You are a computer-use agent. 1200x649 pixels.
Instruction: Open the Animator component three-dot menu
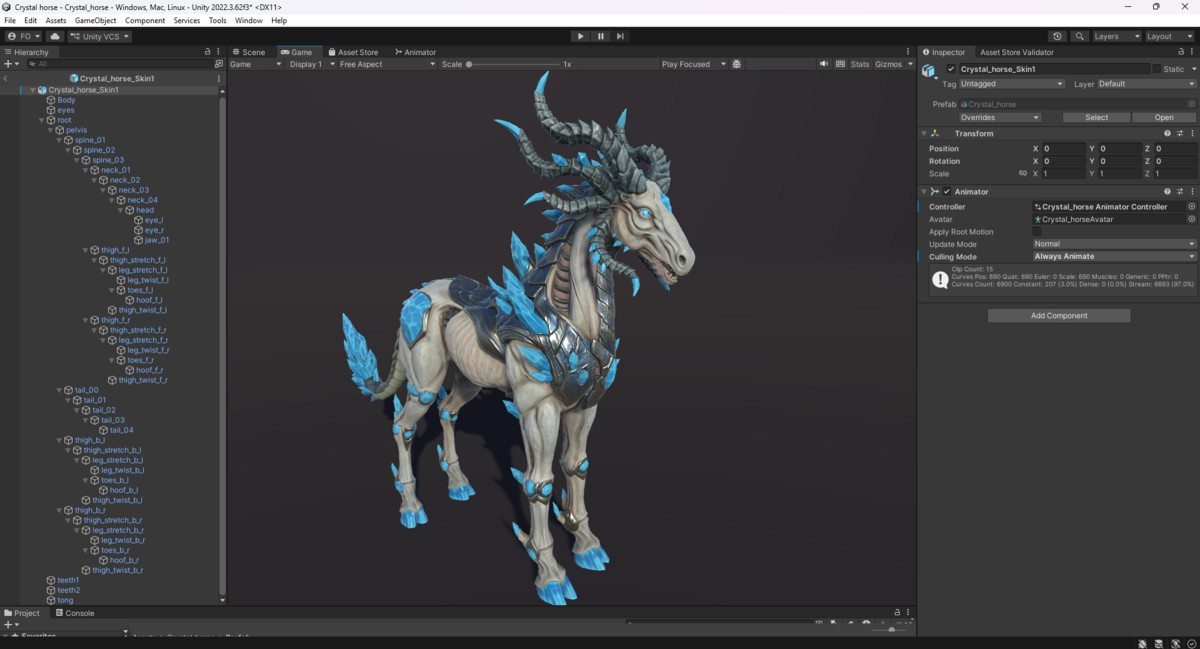(x=1191, y=191)
